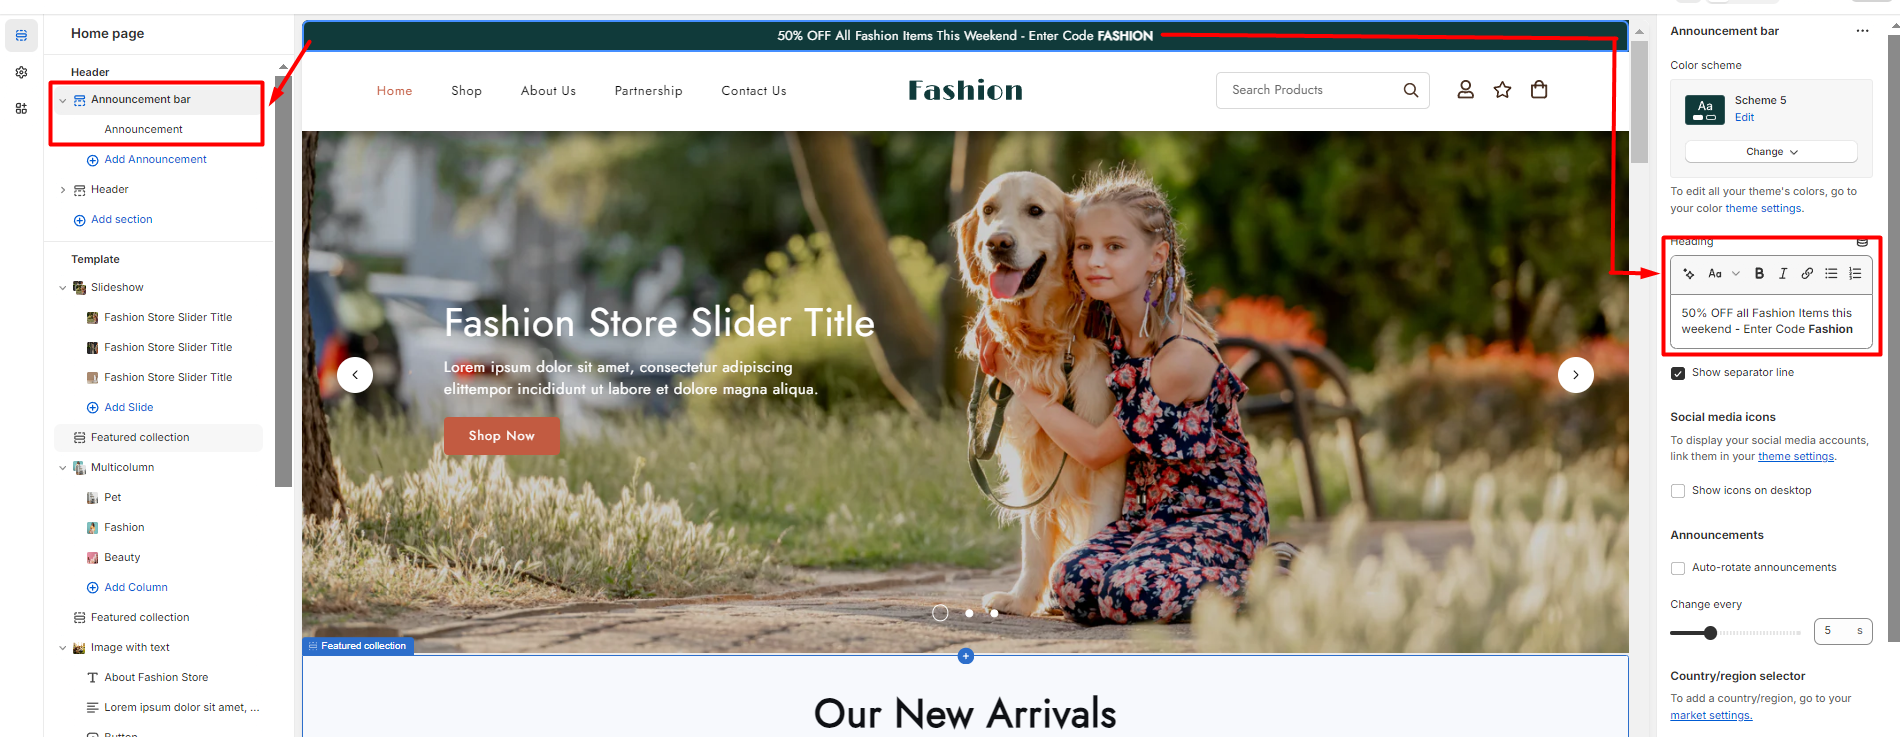Expand the Header section in tree
The width and height of the screenshot is (1900, 737).
(63, 190)
